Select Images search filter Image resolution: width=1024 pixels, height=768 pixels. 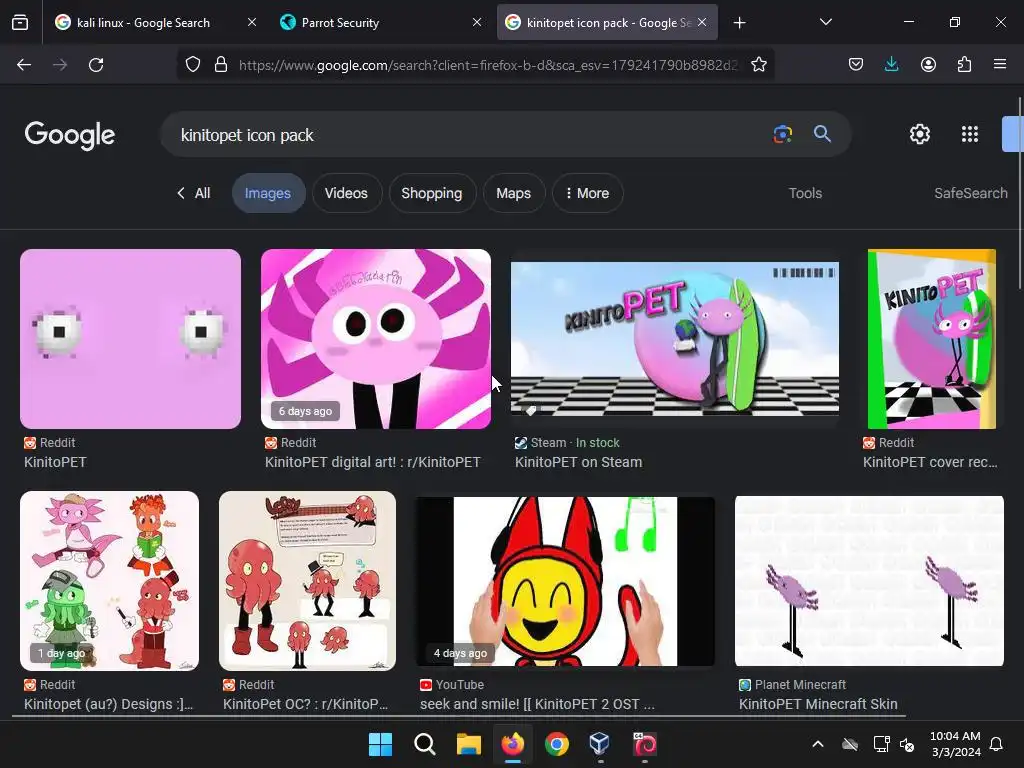coord(268,193)
